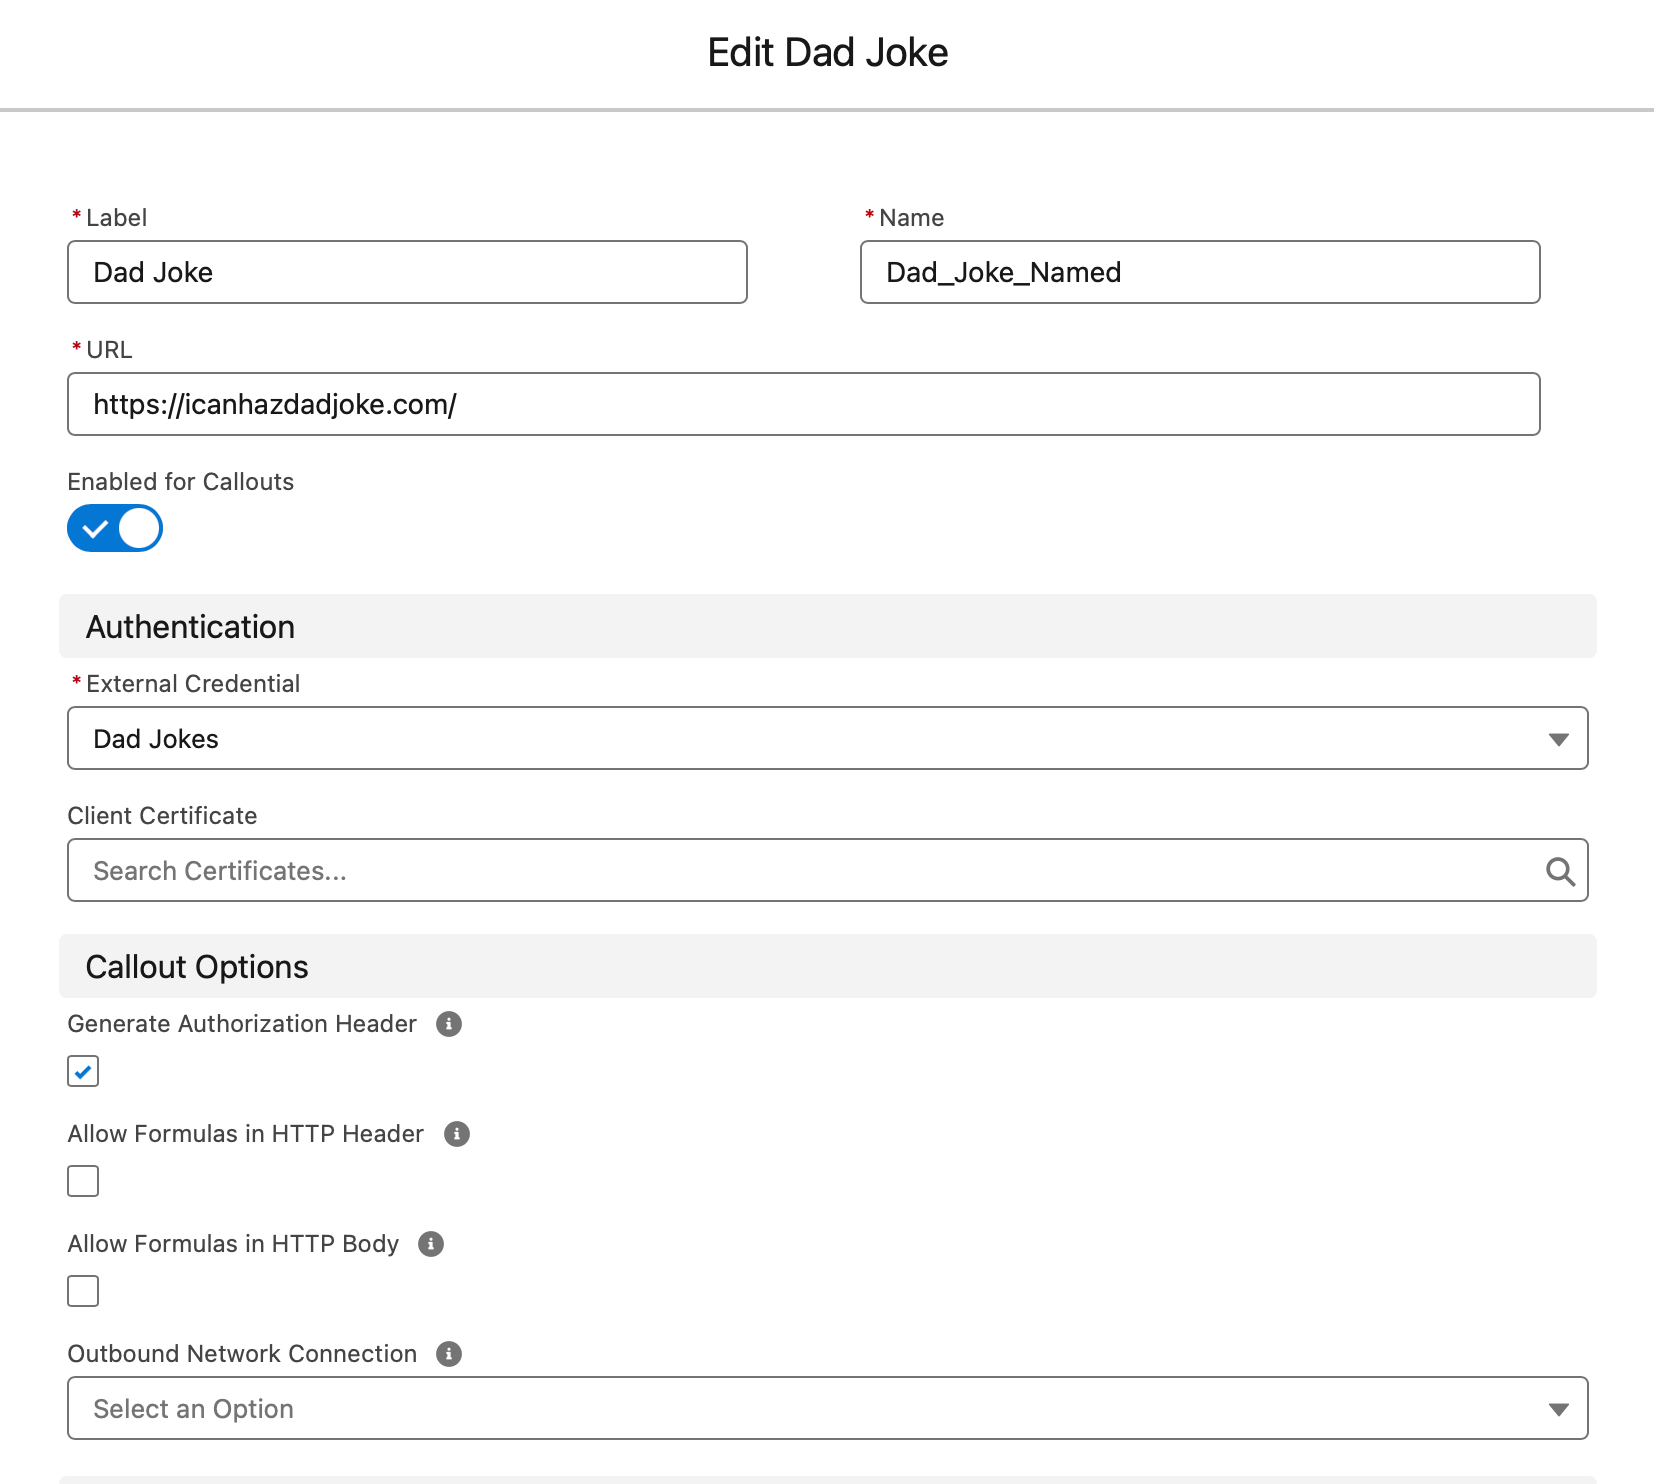Image resolution: width=1654 pixels, height=1484 pixels.
Task: Click the Name field with Dad_Joke_Named
Action: pyautogui.click(x=1200, y=272)
